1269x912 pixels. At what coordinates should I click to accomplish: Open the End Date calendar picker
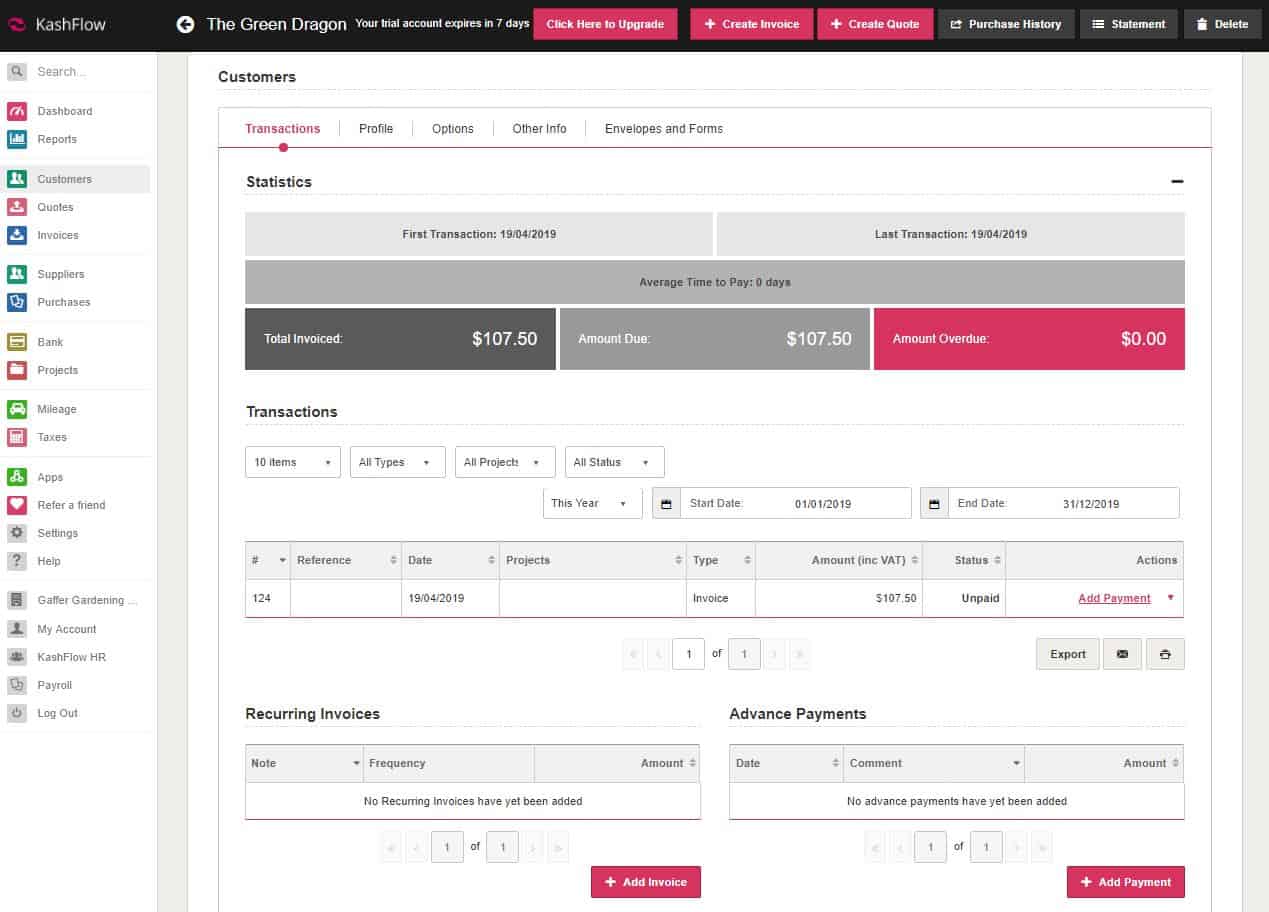(934, 503)
